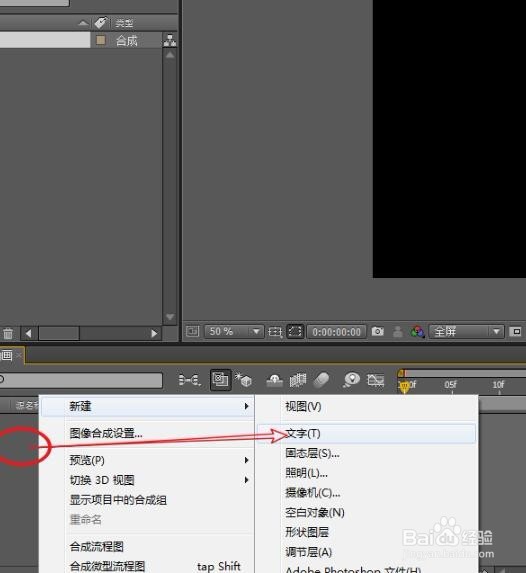Click the current time 0:00:00:00 field
The image size is (526, 573).
[x=336, y=332]
